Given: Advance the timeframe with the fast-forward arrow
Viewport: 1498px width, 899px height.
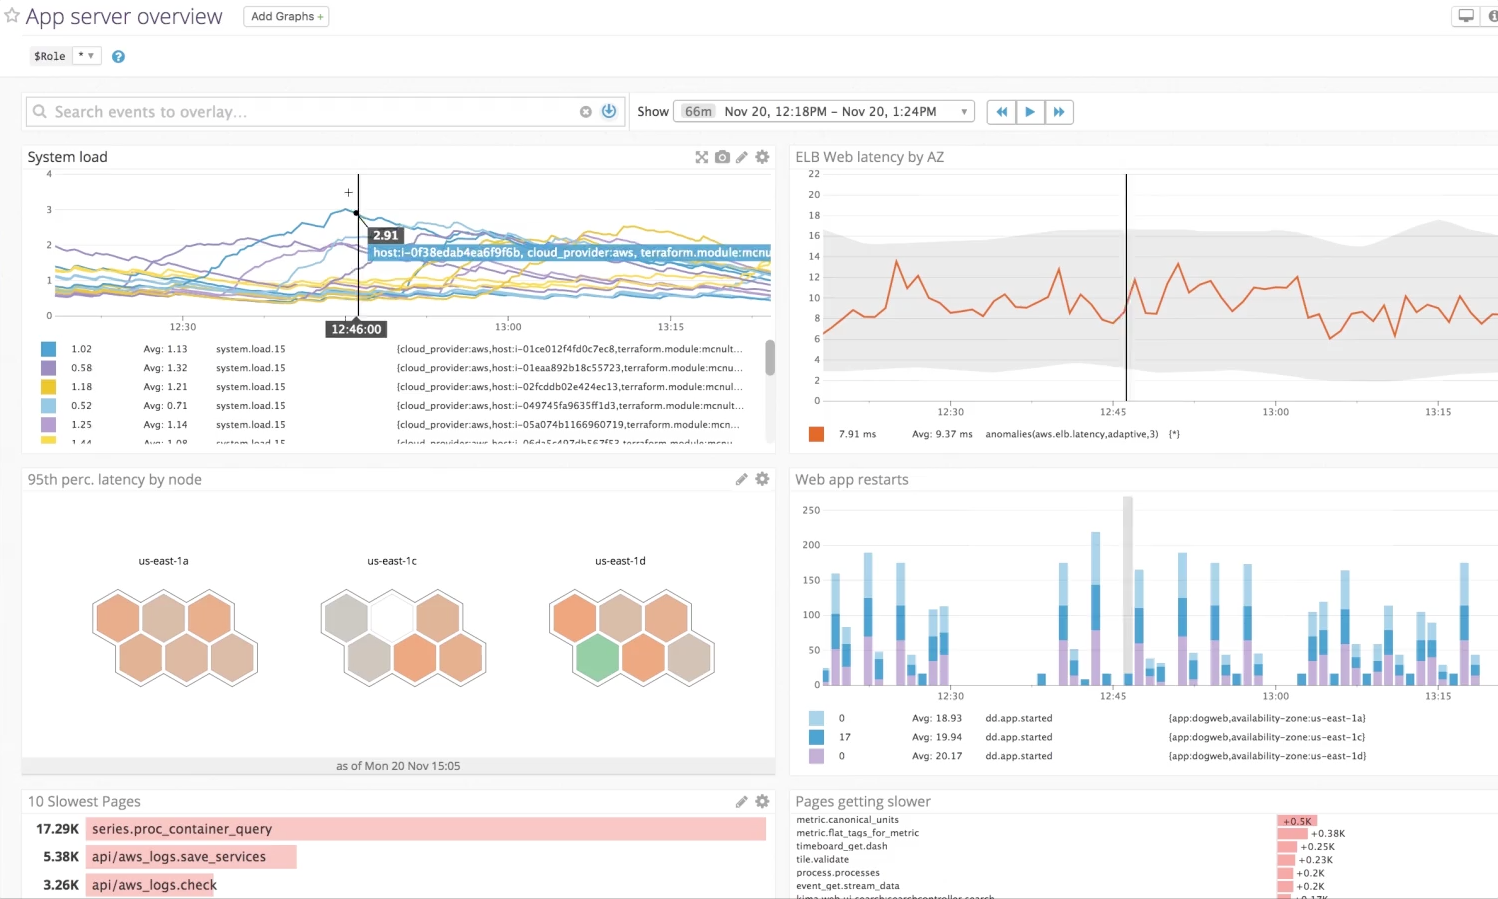Looking at the screenshot, I should pos(1059,111).
